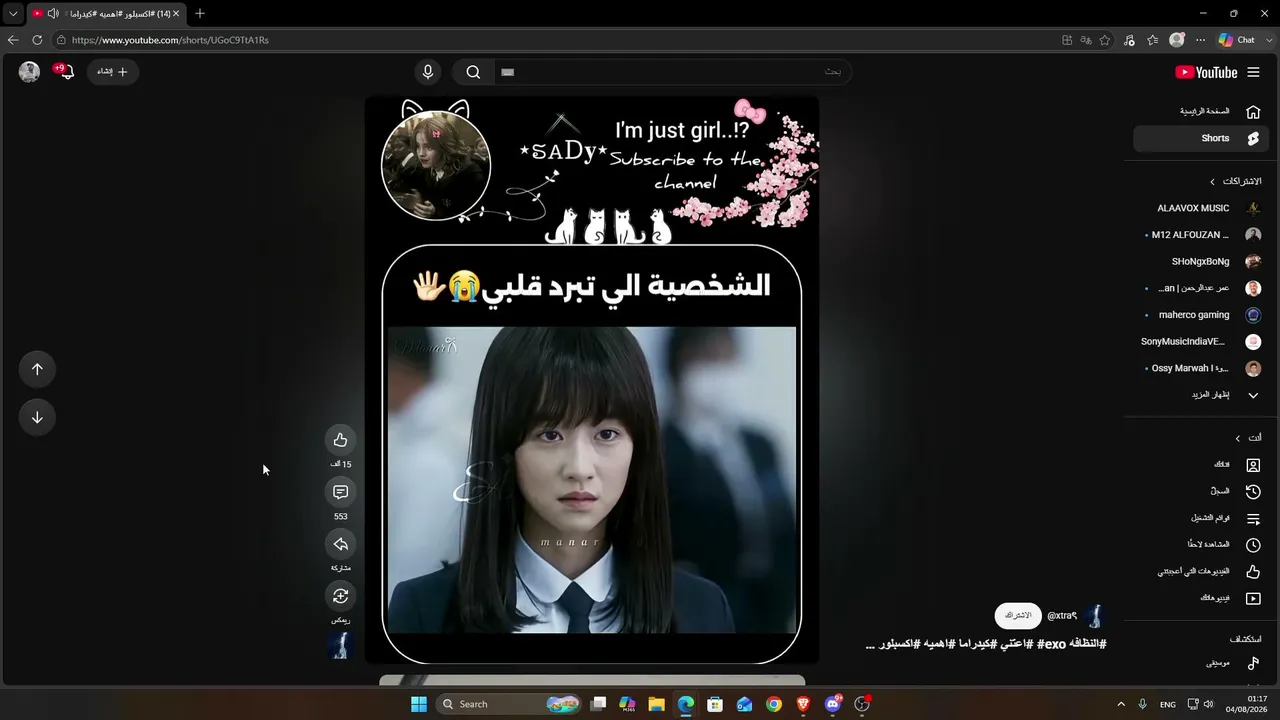
Task: Click the Edge translate page icon
Action: click(x=1086, y=40)
